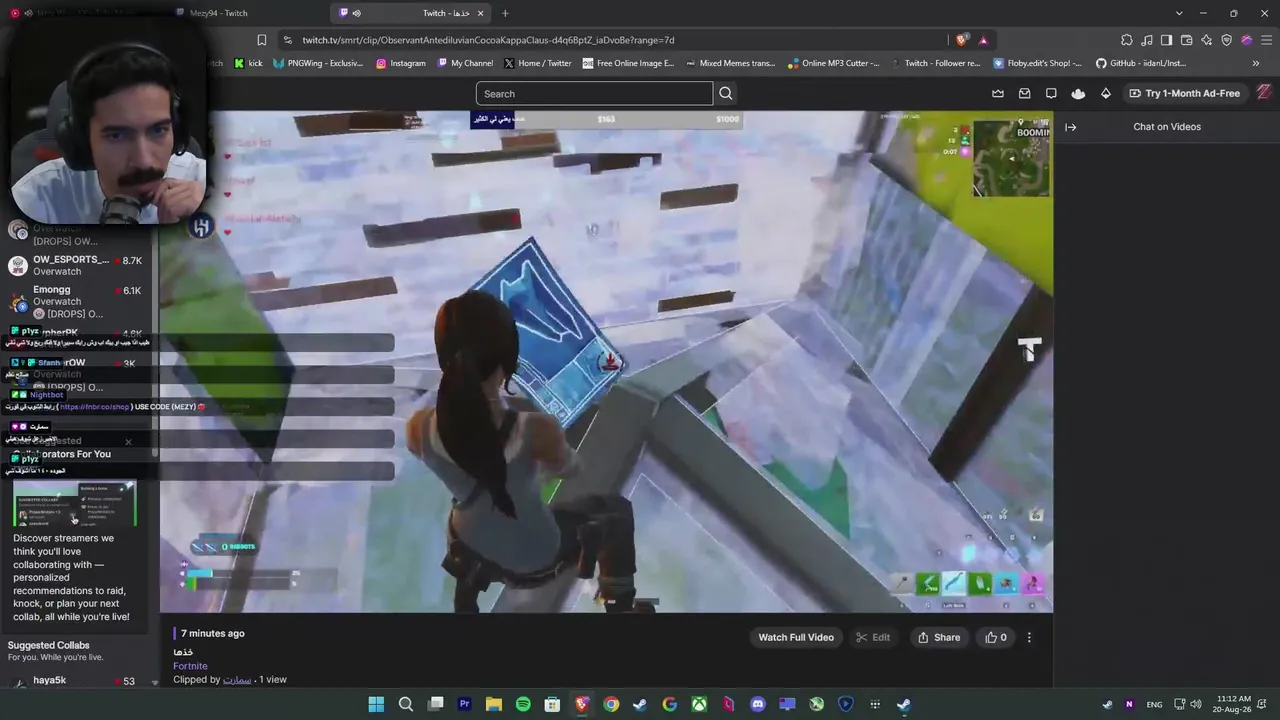The width and height of the screenshot is (1280, 720).
Task: Open the Instagram bookmark
Action: click(x=401, y=63)
